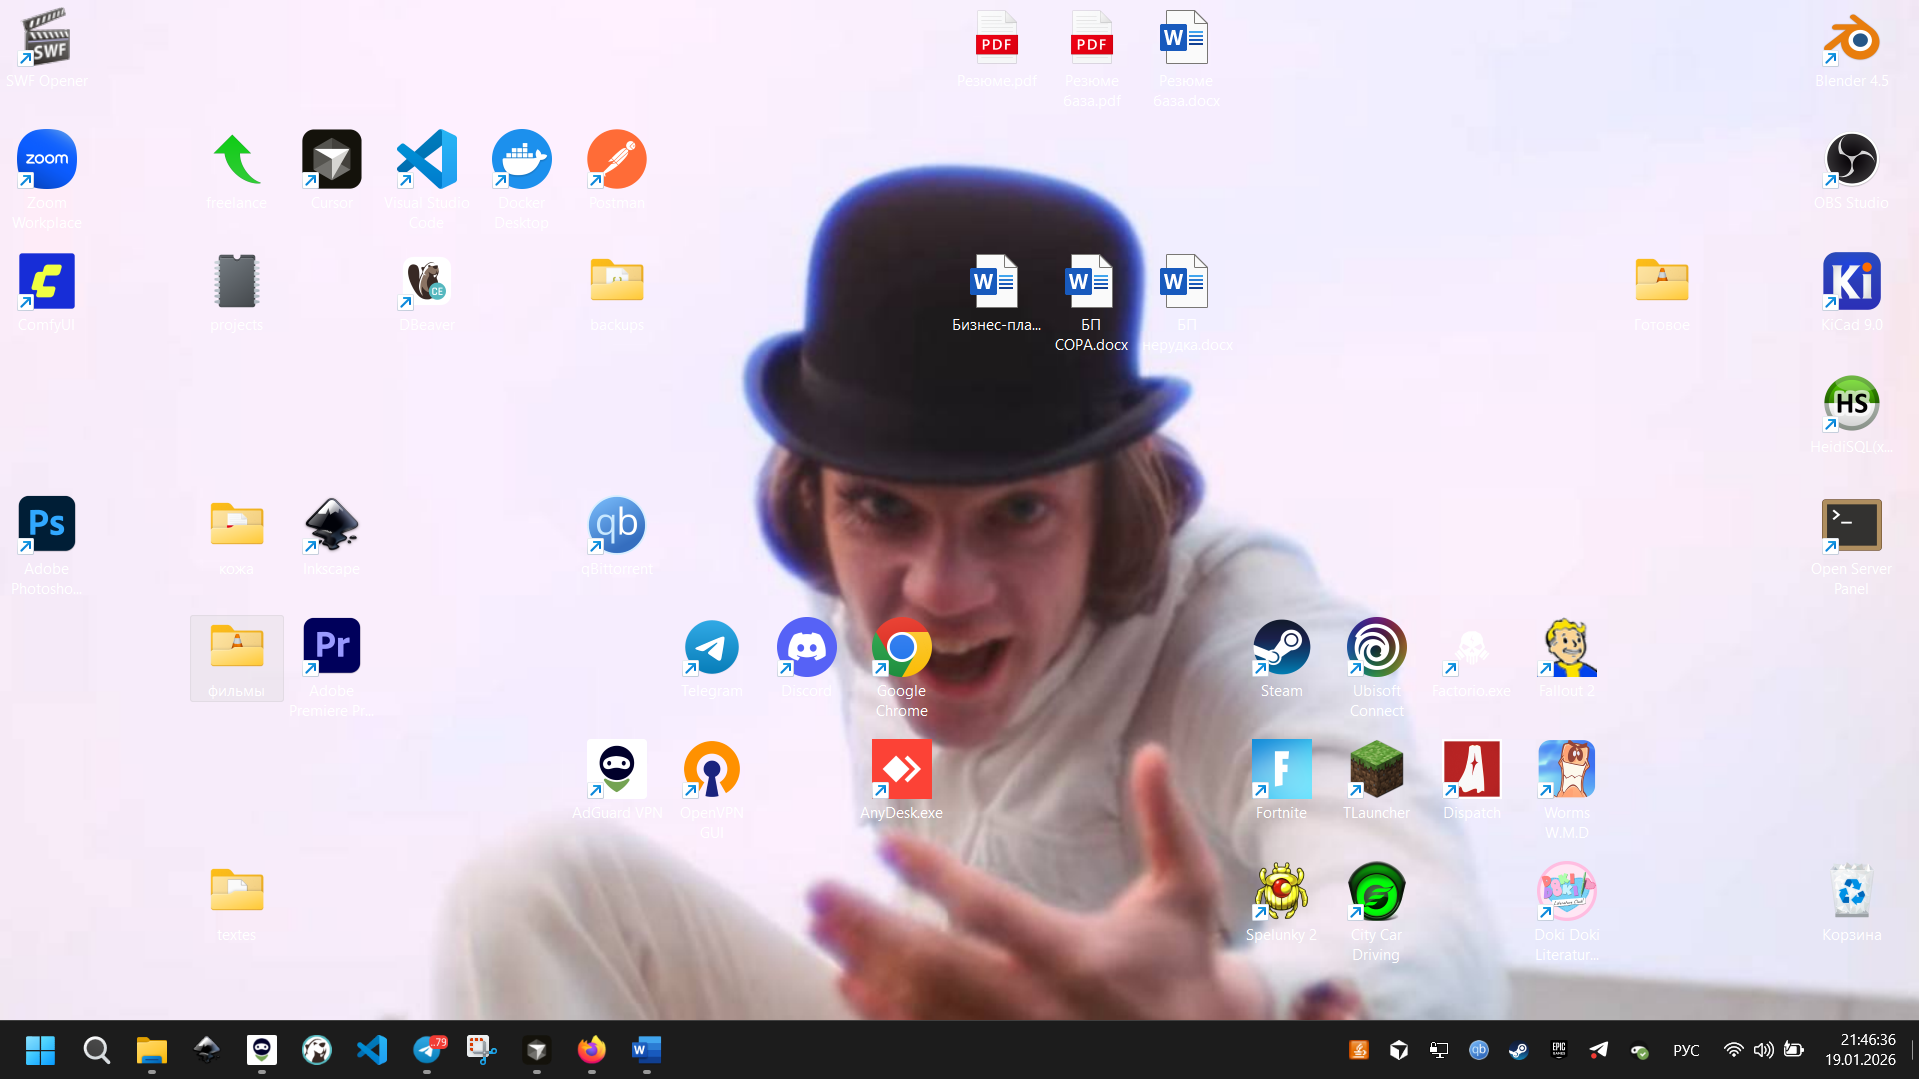
Task: Select the Adobe Premiere Pro shortcut
Action: (331, 648)
